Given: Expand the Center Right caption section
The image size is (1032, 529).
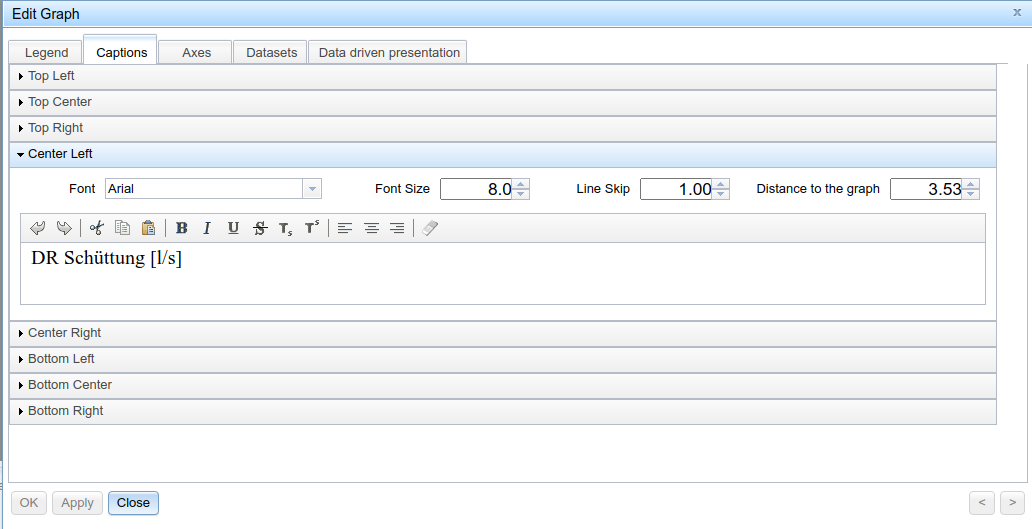Looking at the screenshot, I should point(64,333).
